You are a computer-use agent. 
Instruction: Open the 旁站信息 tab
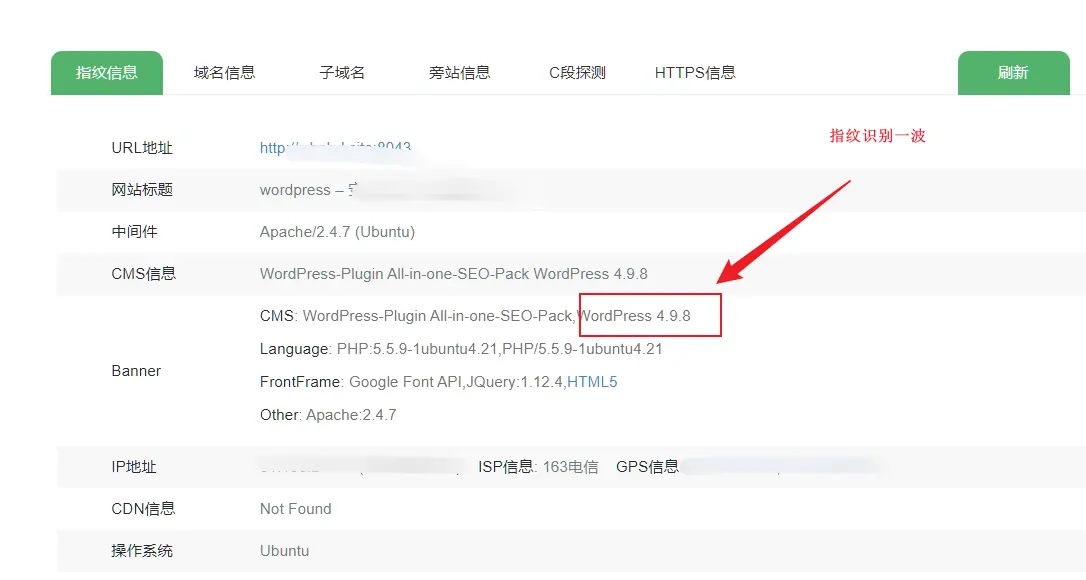point(459,73)
